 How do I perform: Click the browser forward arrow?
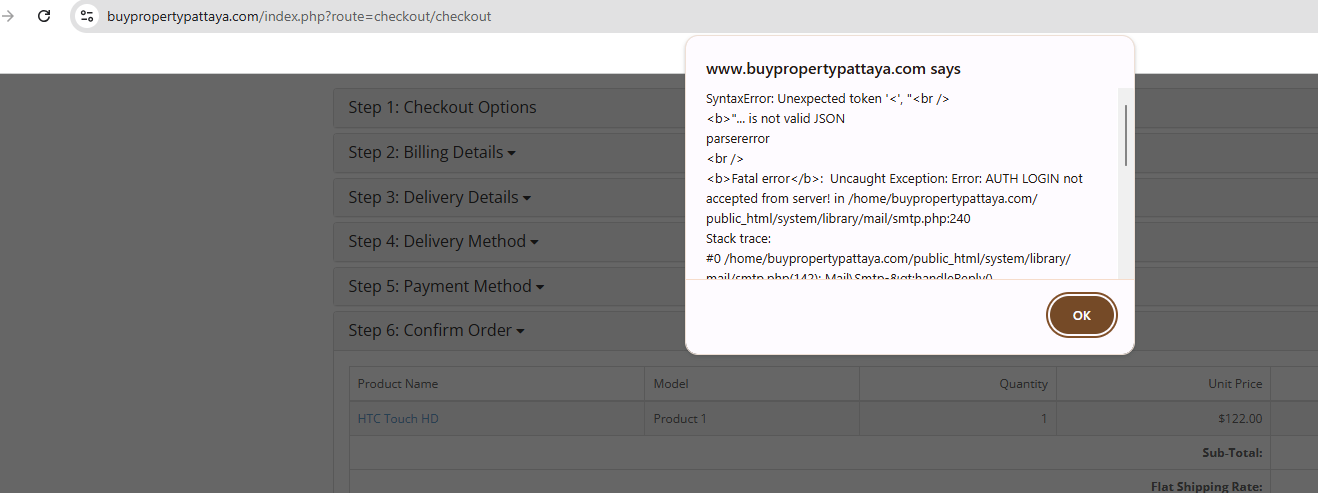click(8, 16)
